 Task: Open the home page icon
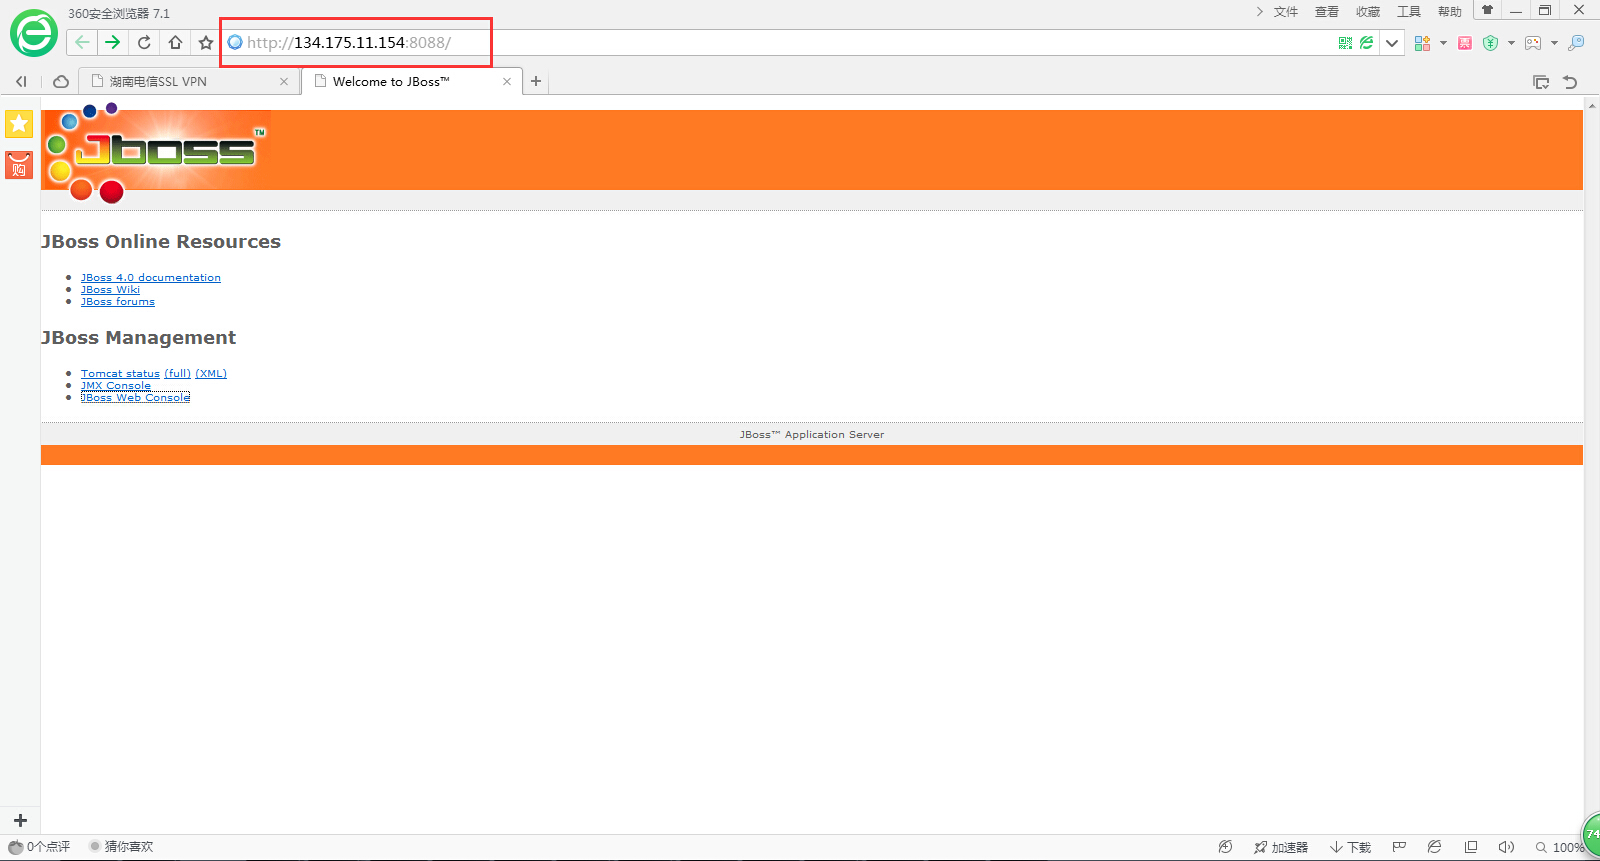point(175,42)
